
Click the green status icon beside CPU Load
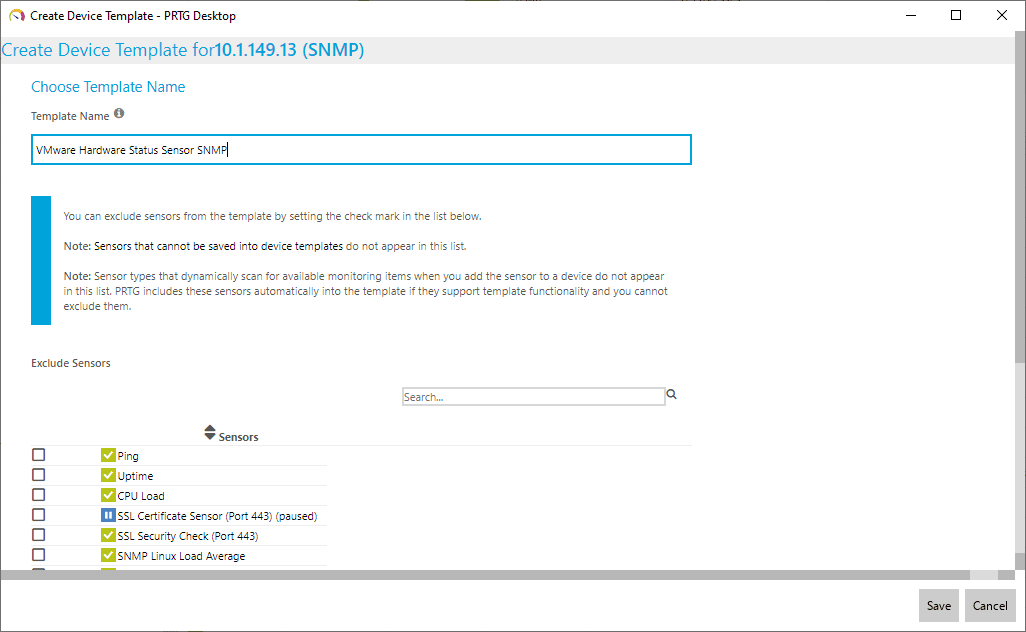coord(108,495)
